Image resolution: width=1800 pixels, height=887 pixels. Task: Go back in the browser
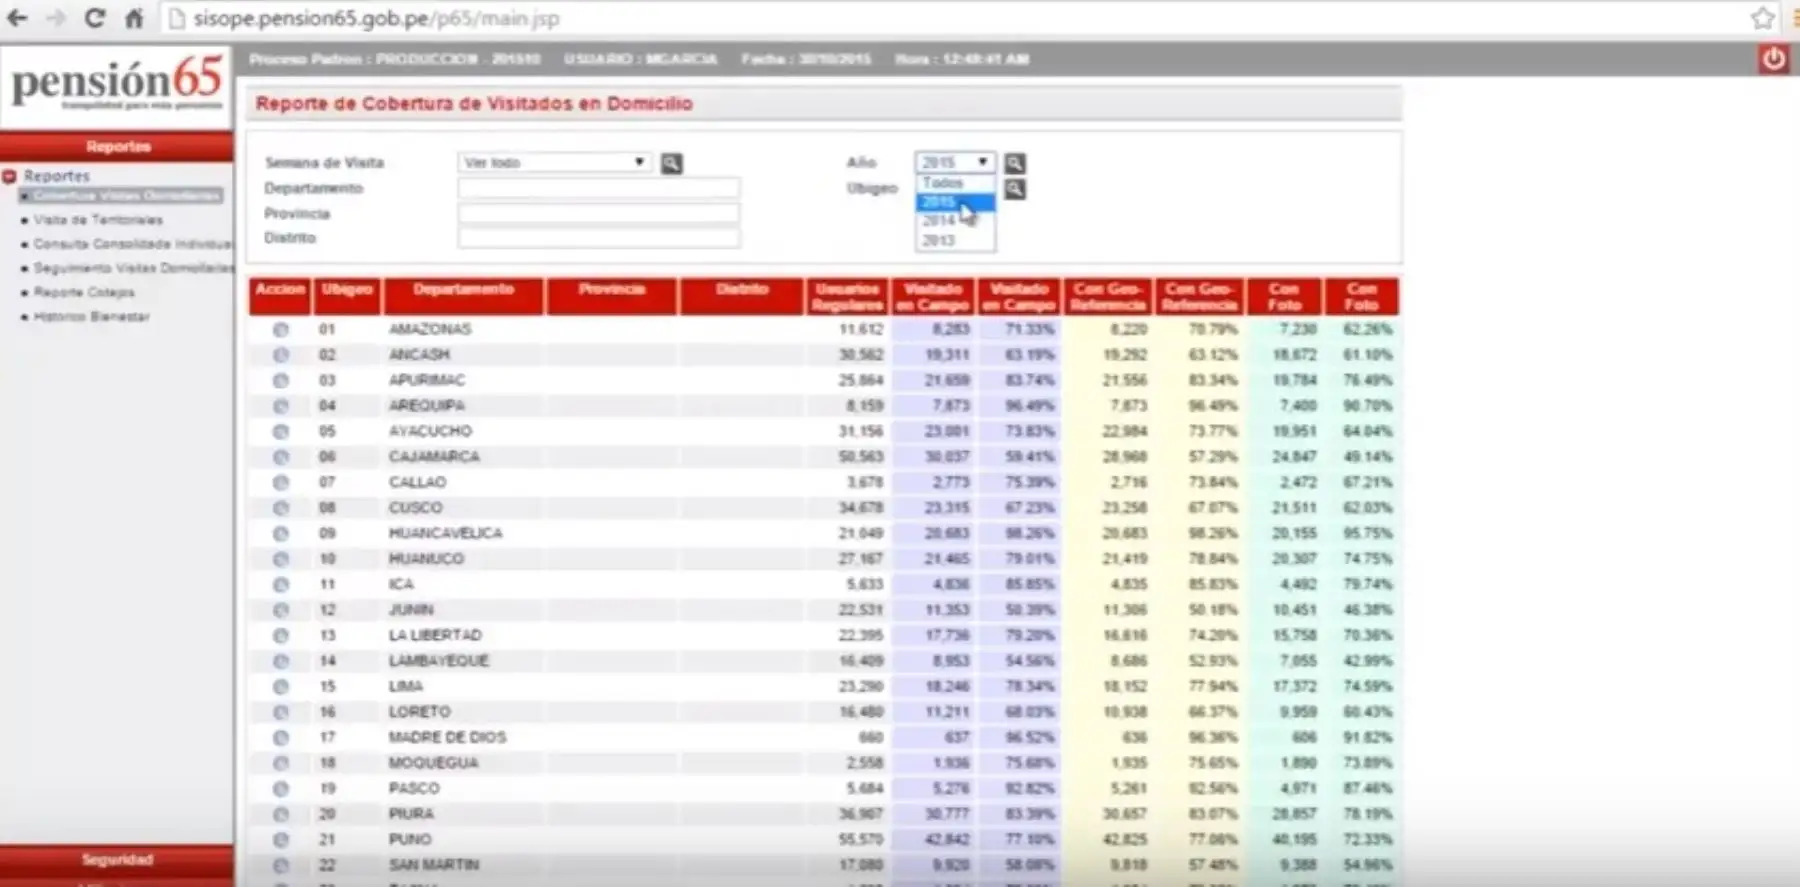pos(17,18)
